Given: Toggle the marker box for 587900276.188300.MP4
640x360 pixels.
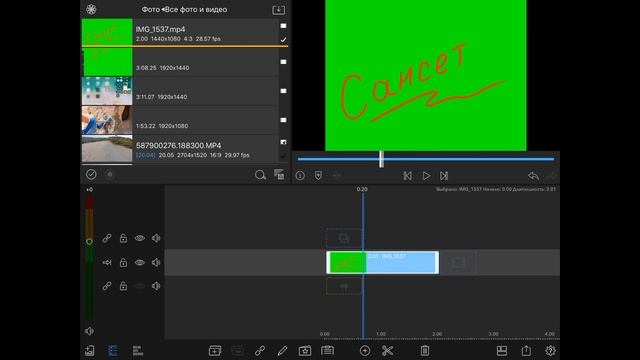Looking at the screenshot, I should (x=283, y=142).
